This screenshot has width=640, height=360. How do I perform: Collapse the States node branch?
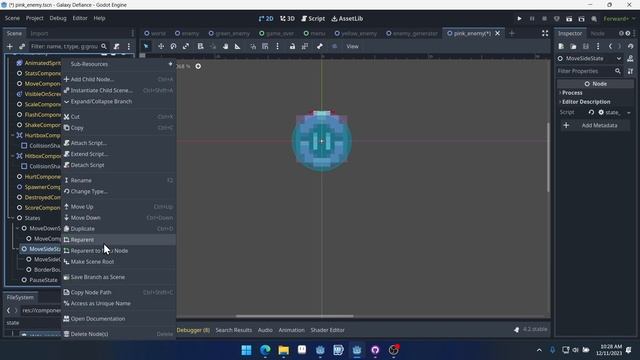tap(13, 218)
